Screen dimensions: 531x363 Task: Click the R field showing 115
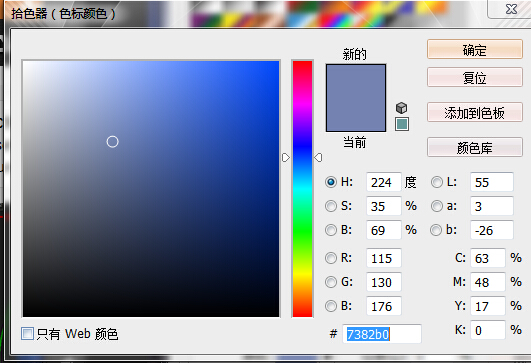pyautogui.click(x=384, y=258)
